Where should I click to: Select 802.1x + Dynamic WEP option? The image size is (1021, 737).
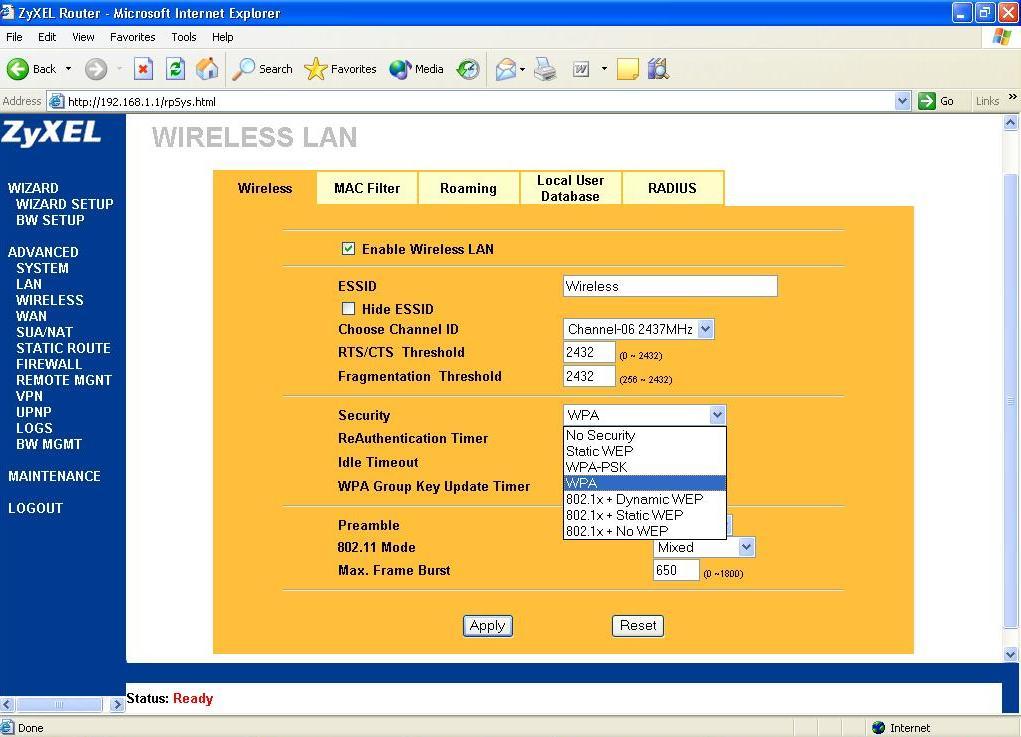(x=645, y=499)
